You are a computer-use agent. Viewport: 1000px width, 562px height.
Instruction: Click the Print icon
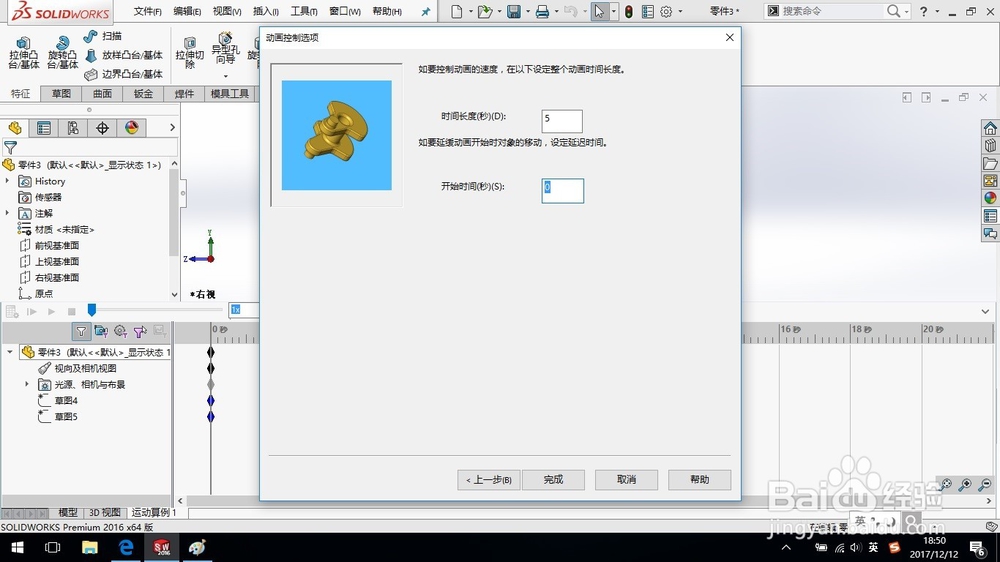click(x=542, y=11)
